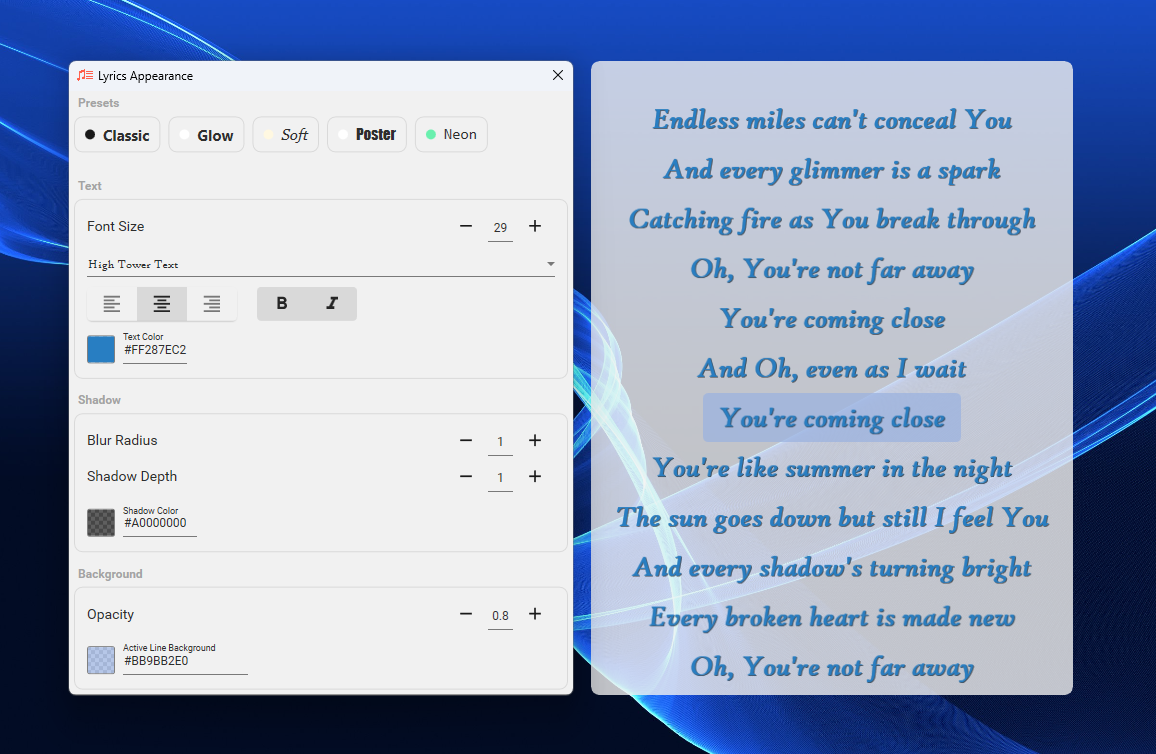The image size is (1156, 754).
Task: Edit the Text Color hex field
Action: click(x=155, y=350)
